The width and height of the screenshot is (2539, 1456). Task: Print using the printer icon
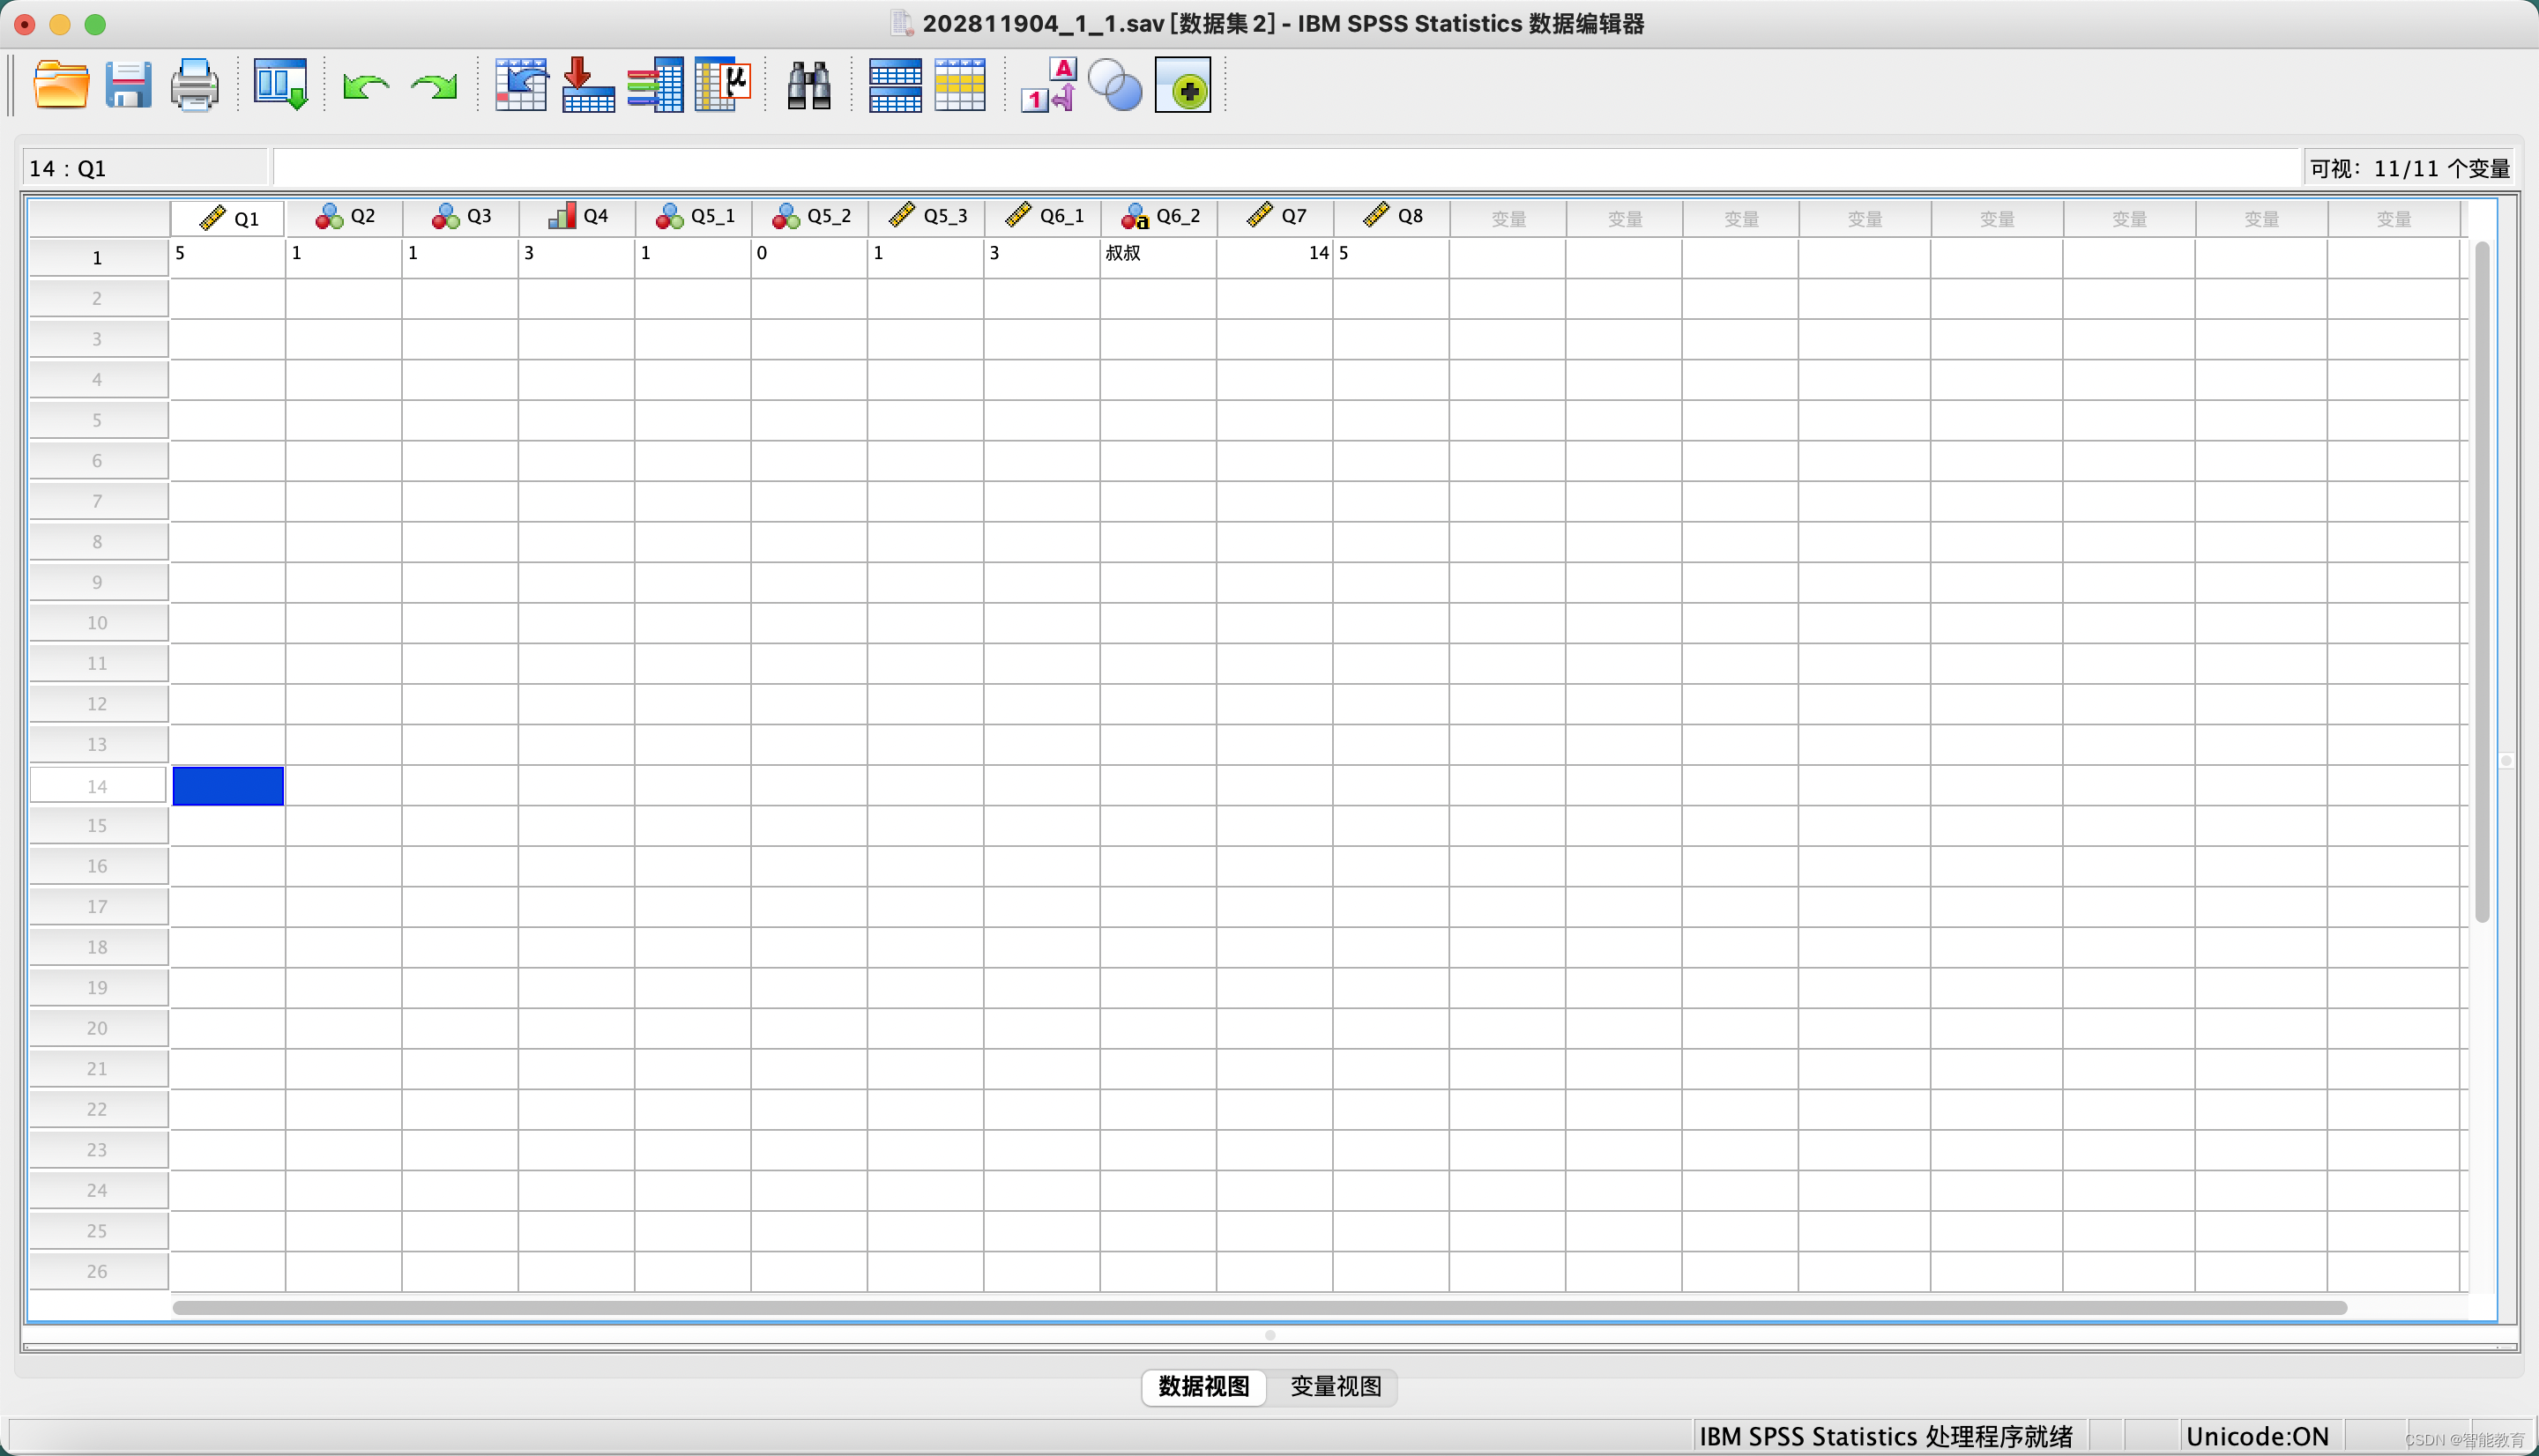(x=194, y=85)
